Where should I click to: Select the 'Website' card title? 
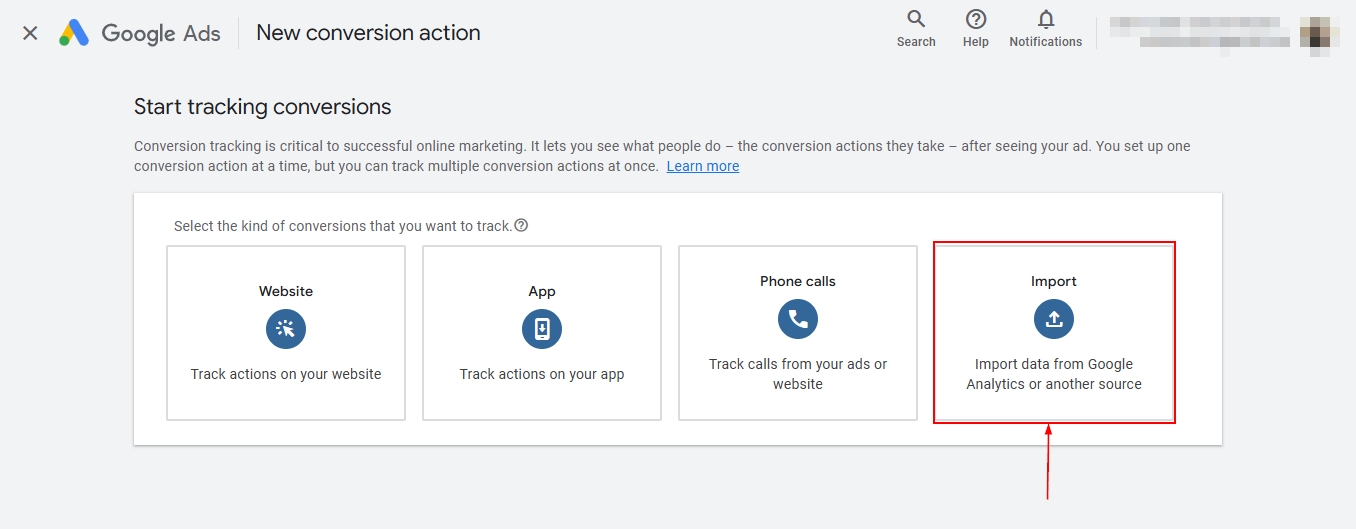coord(286,291)
